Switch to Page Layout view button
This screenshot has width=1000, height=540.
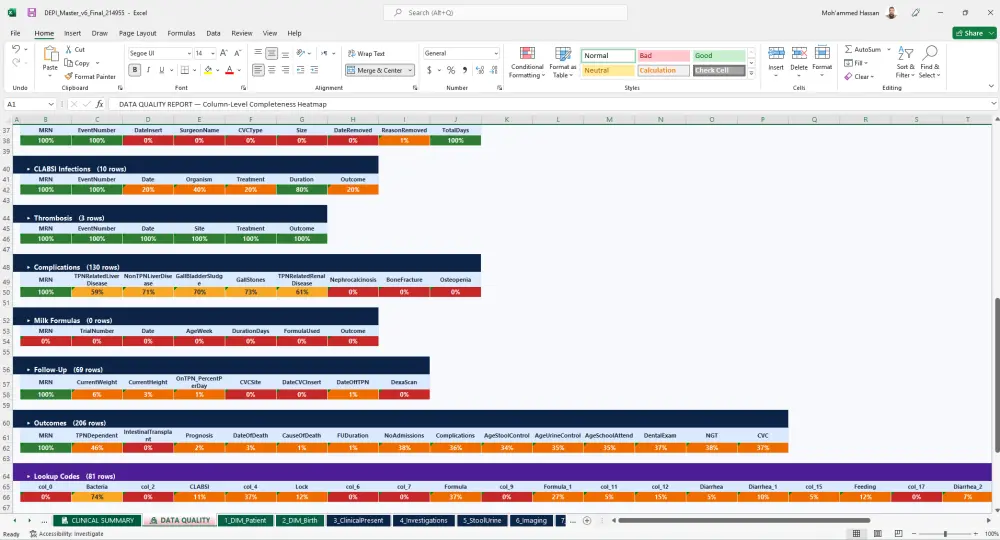tap(878, 534)
